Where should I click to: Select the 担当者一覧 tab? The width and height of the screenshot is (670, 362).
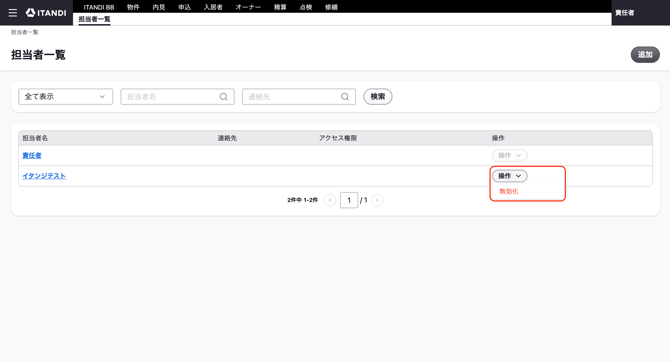tap(94, 19)
